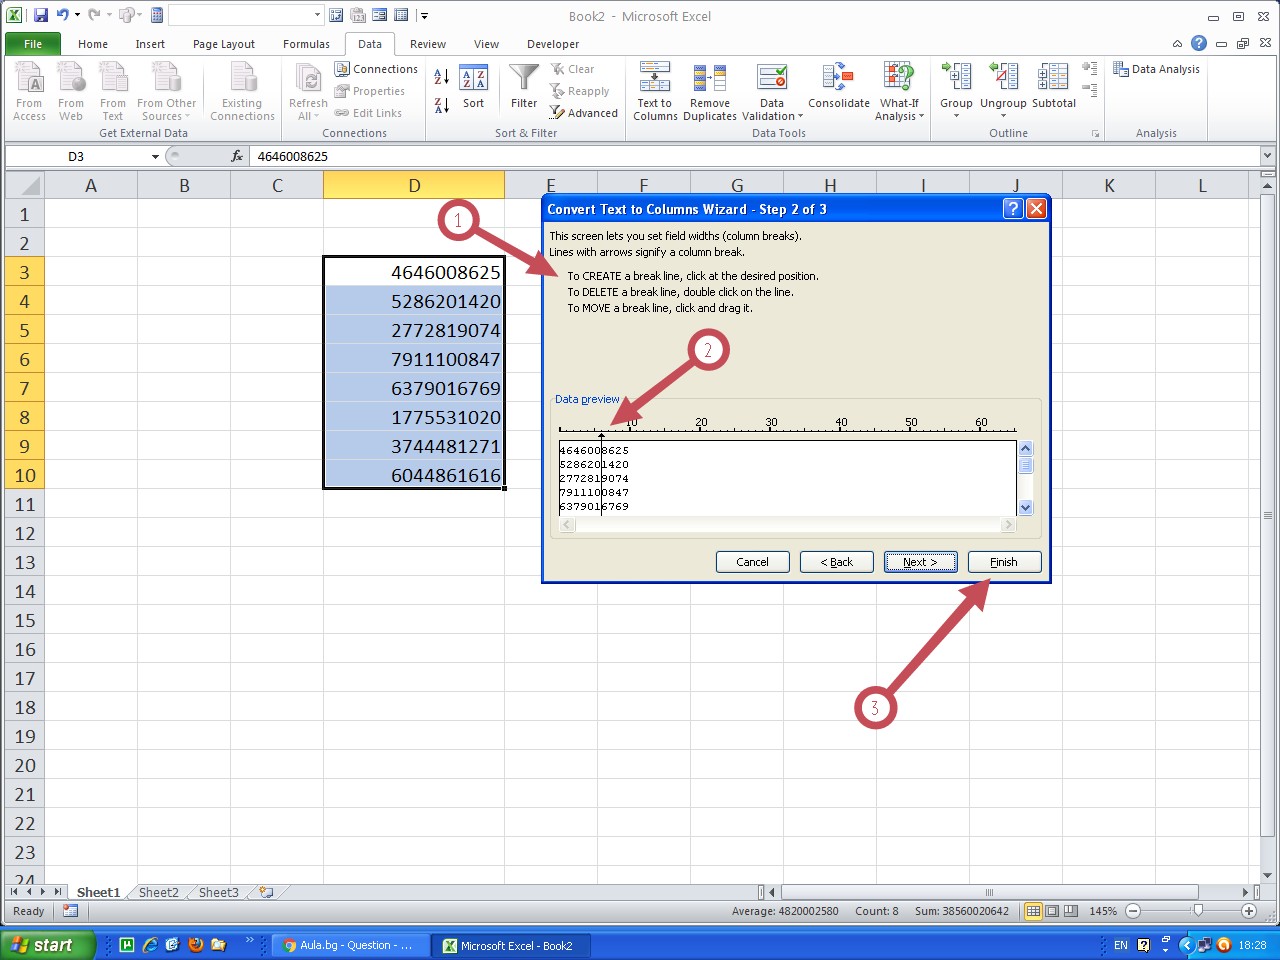This screenshot has width=1280, height=960.
Task: Minimize the ribbon with the caret
Action: (x=1177, y=43)
